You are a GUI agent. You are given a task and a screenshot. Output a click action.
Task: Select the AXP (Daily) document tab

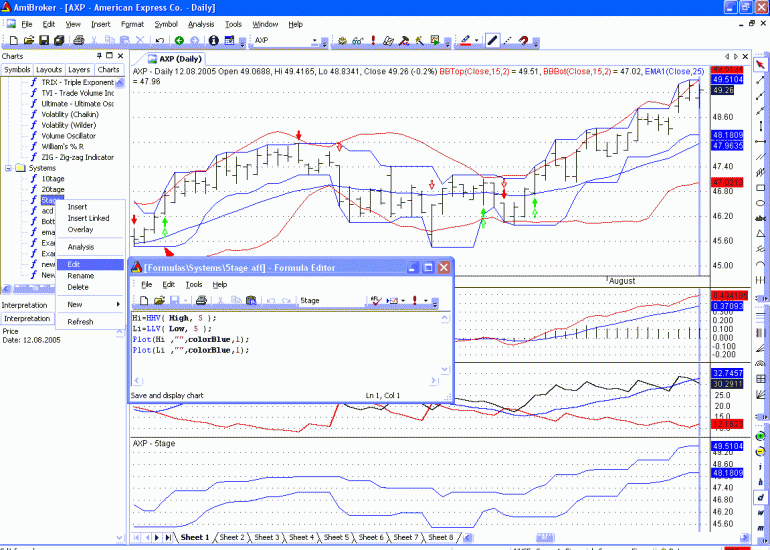[175, 59]
